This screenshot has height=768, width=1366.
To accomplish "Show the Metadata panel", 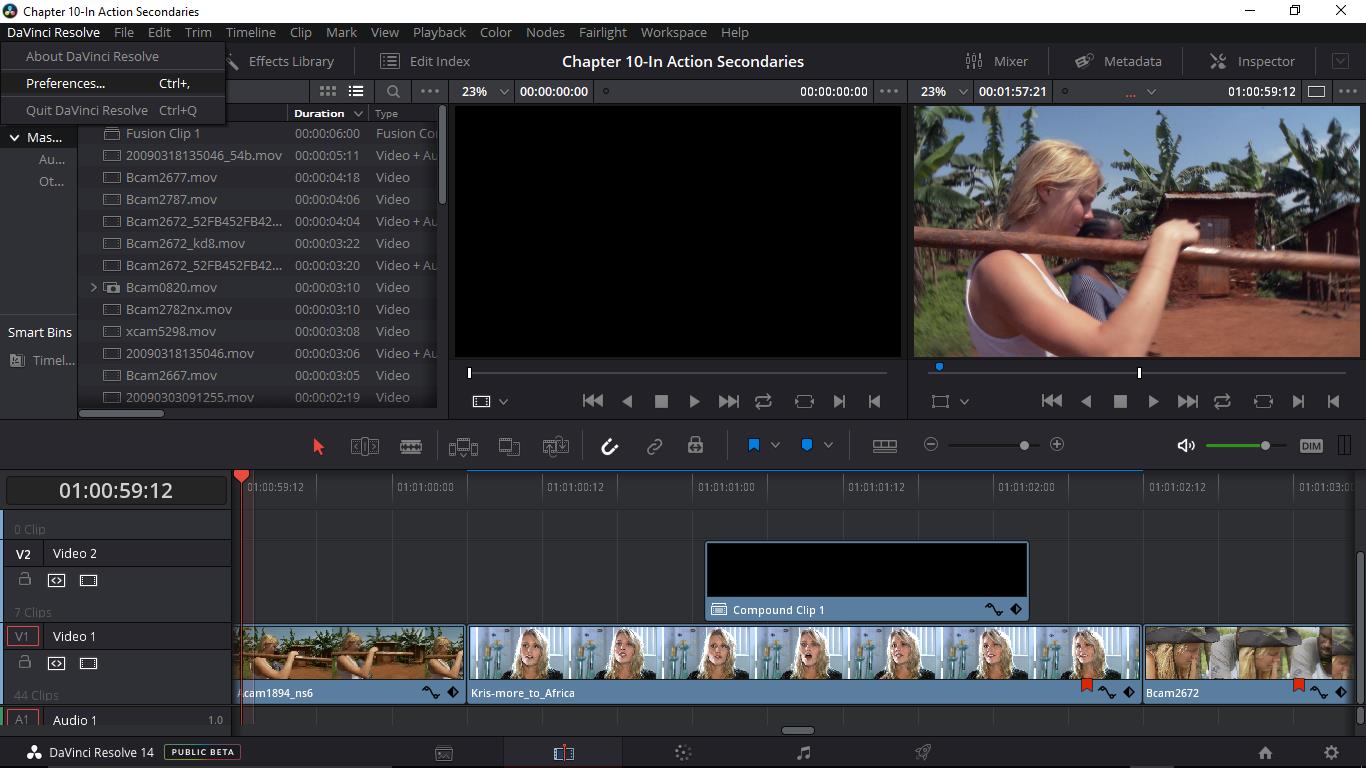I will (x=1117, y=61).
